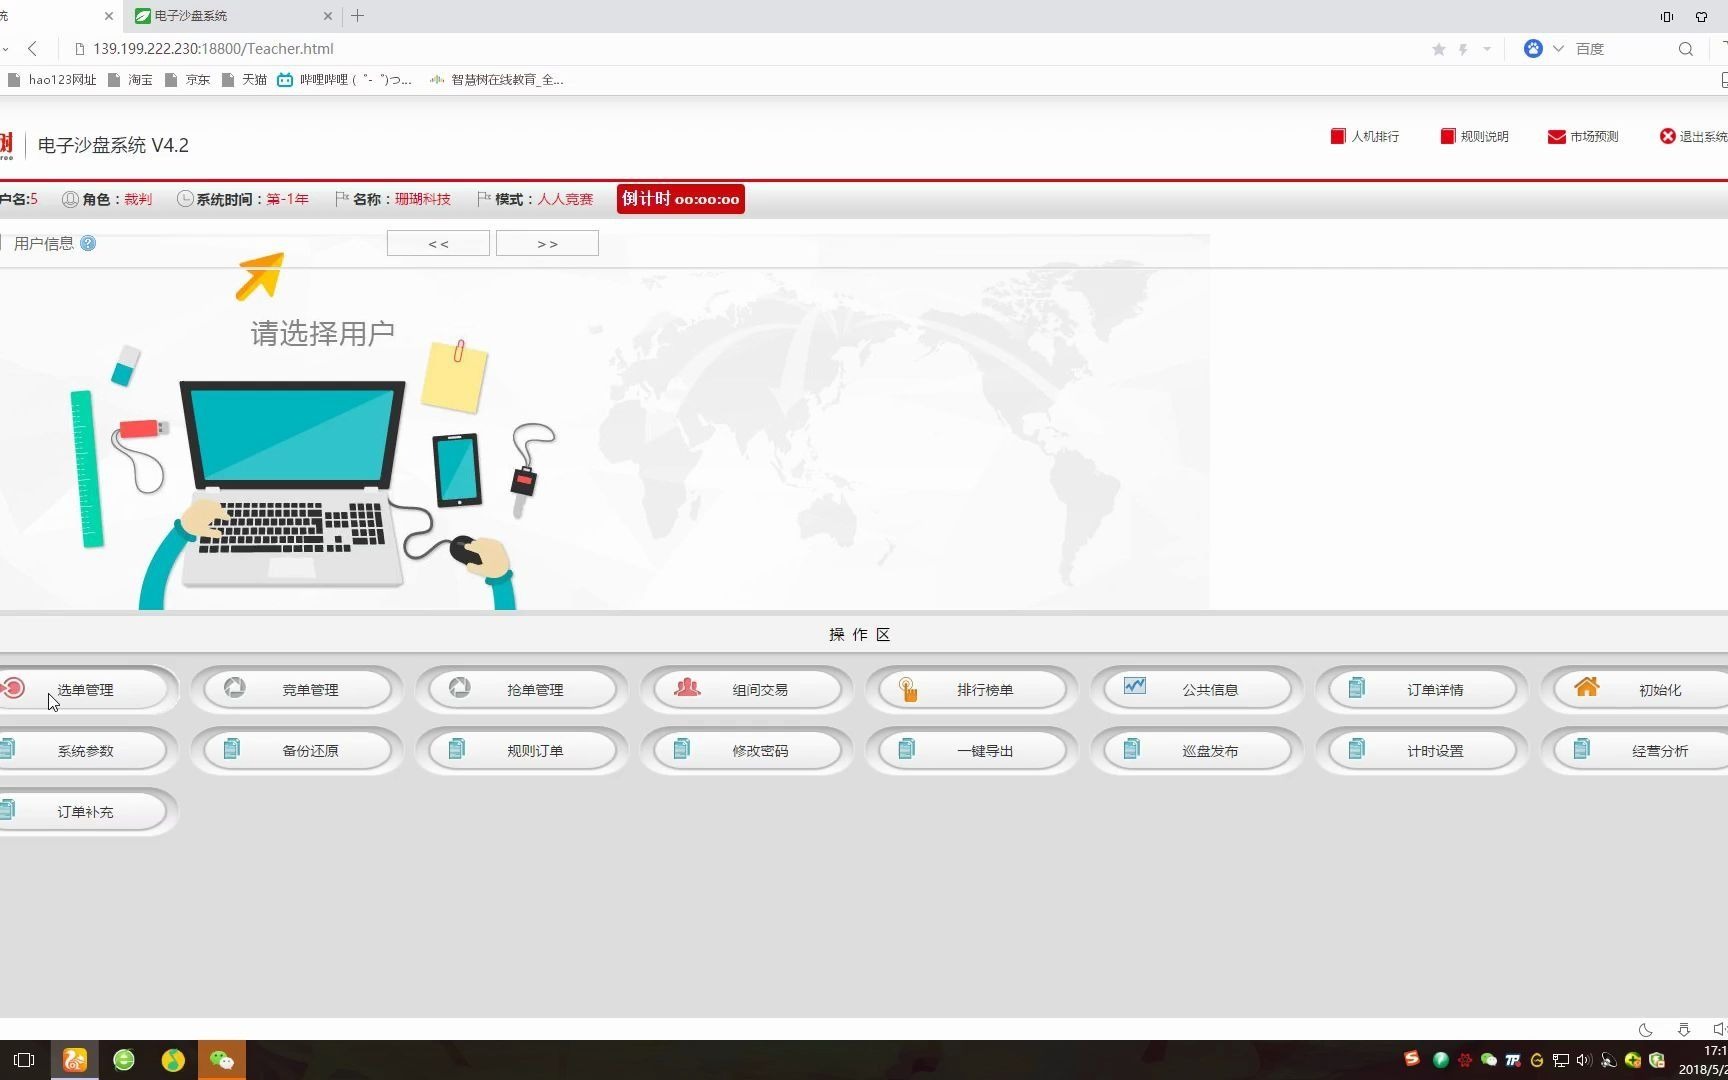
Task: Click the 抢单管理 circular icon
Action: pyautogui.click(x=460, y=688)
